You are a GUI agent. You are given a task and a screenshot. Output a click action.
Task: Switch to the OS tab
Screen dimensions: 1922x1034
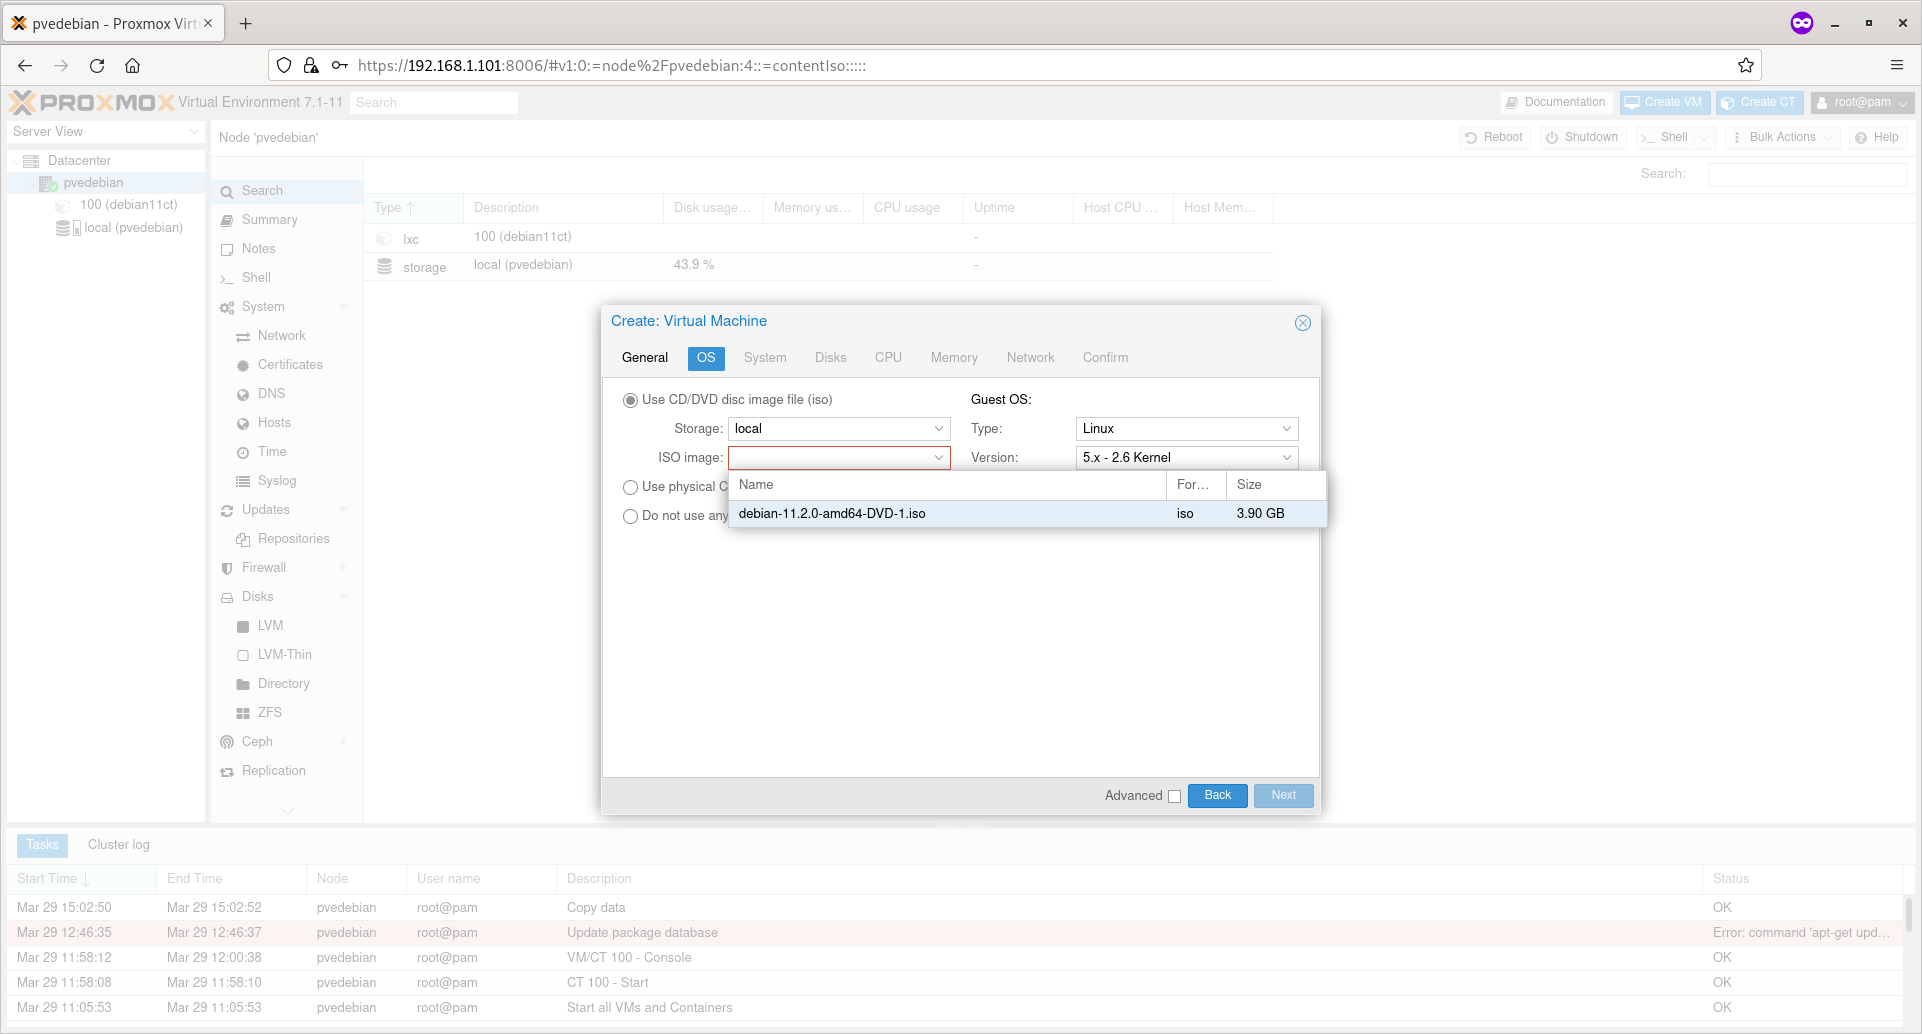(x=706, y=358)
